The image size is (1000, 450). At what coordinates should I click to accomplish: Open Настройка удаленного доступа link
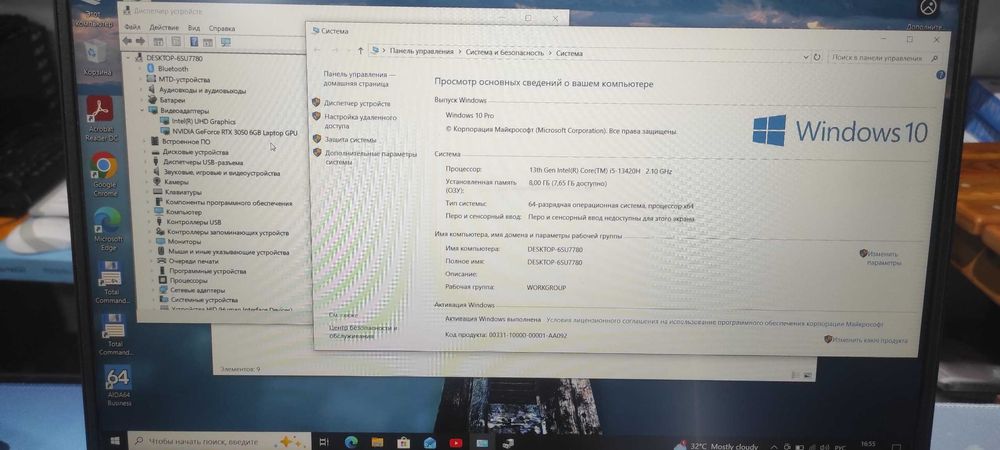point(360,122)
